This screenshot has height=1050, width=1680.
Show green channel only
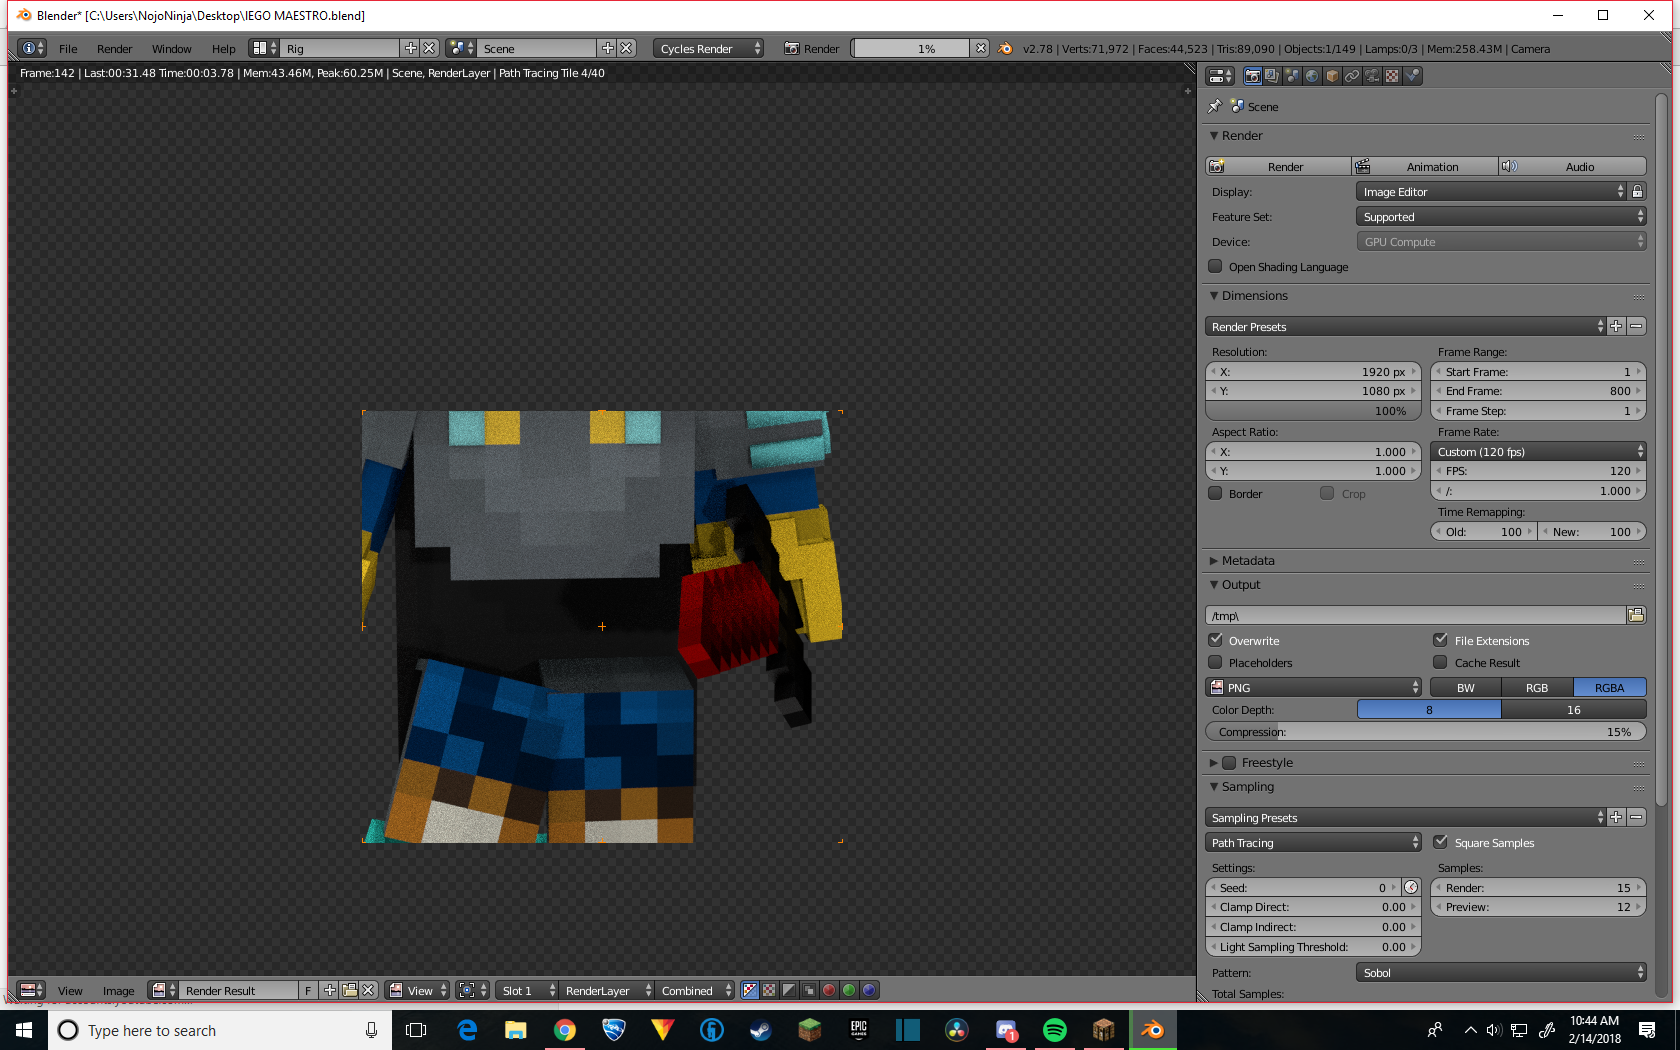tap(849, 990)
